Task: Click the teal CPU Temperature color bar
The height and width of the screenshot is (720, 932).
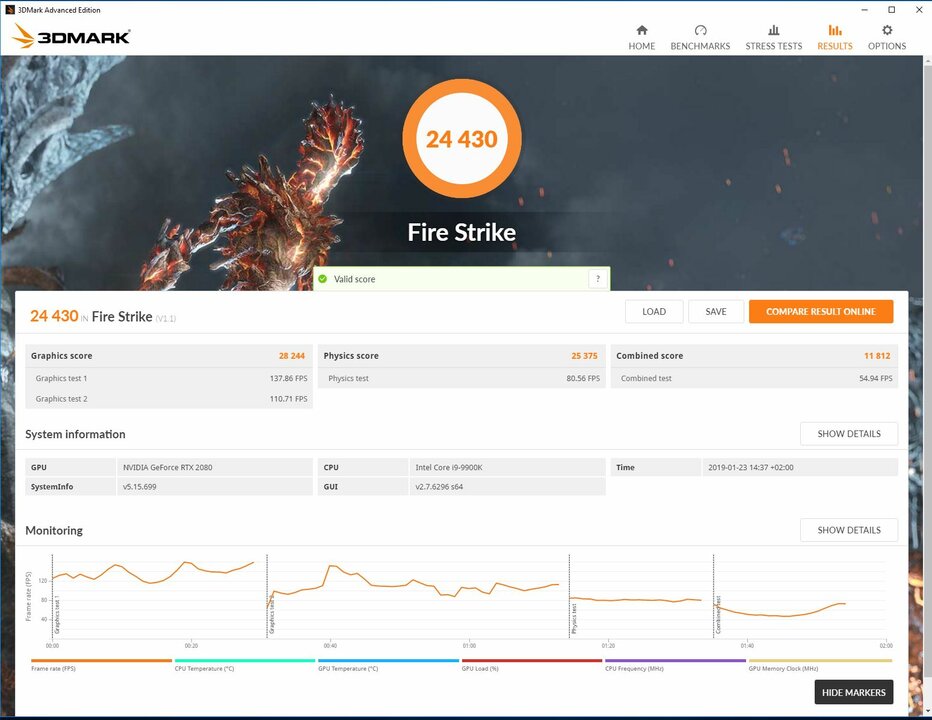Action: pyautogui.click(x=244, y=661)
